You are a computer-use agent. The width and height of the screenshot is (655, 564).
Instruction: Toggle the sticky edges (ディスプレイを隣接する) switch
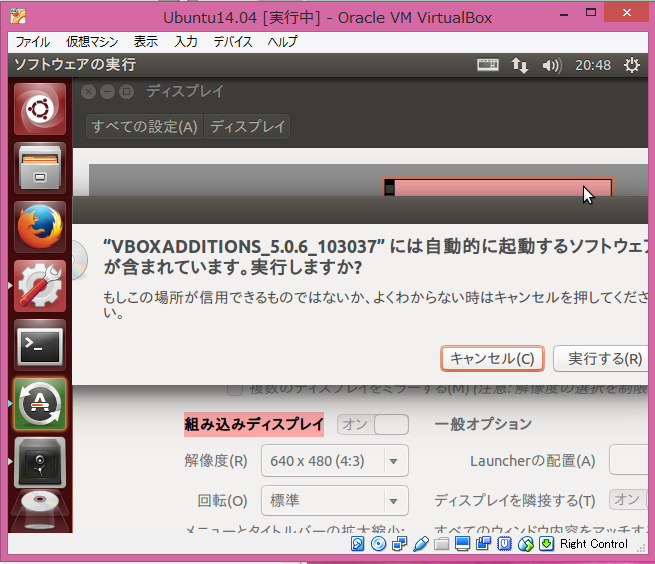click(629, 500)
